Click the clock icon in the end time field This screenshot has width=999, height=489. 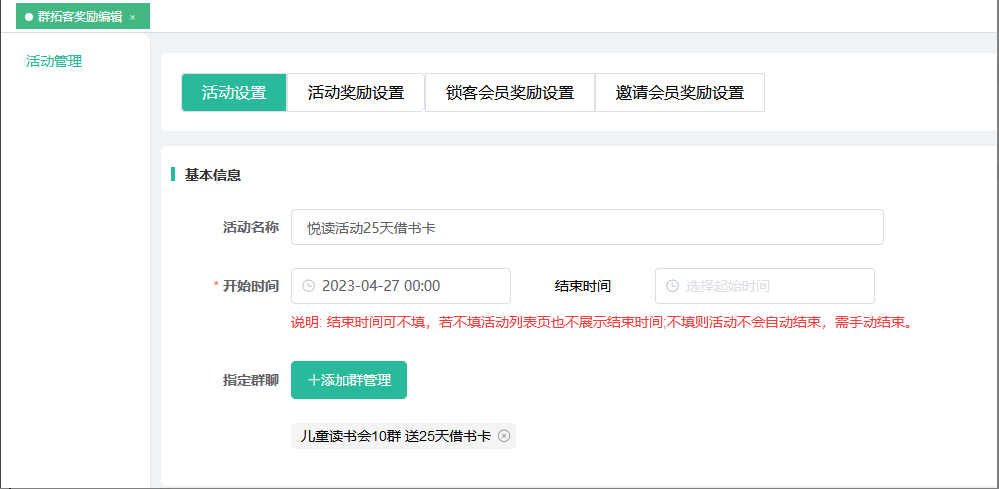click(x=672, y=286)
